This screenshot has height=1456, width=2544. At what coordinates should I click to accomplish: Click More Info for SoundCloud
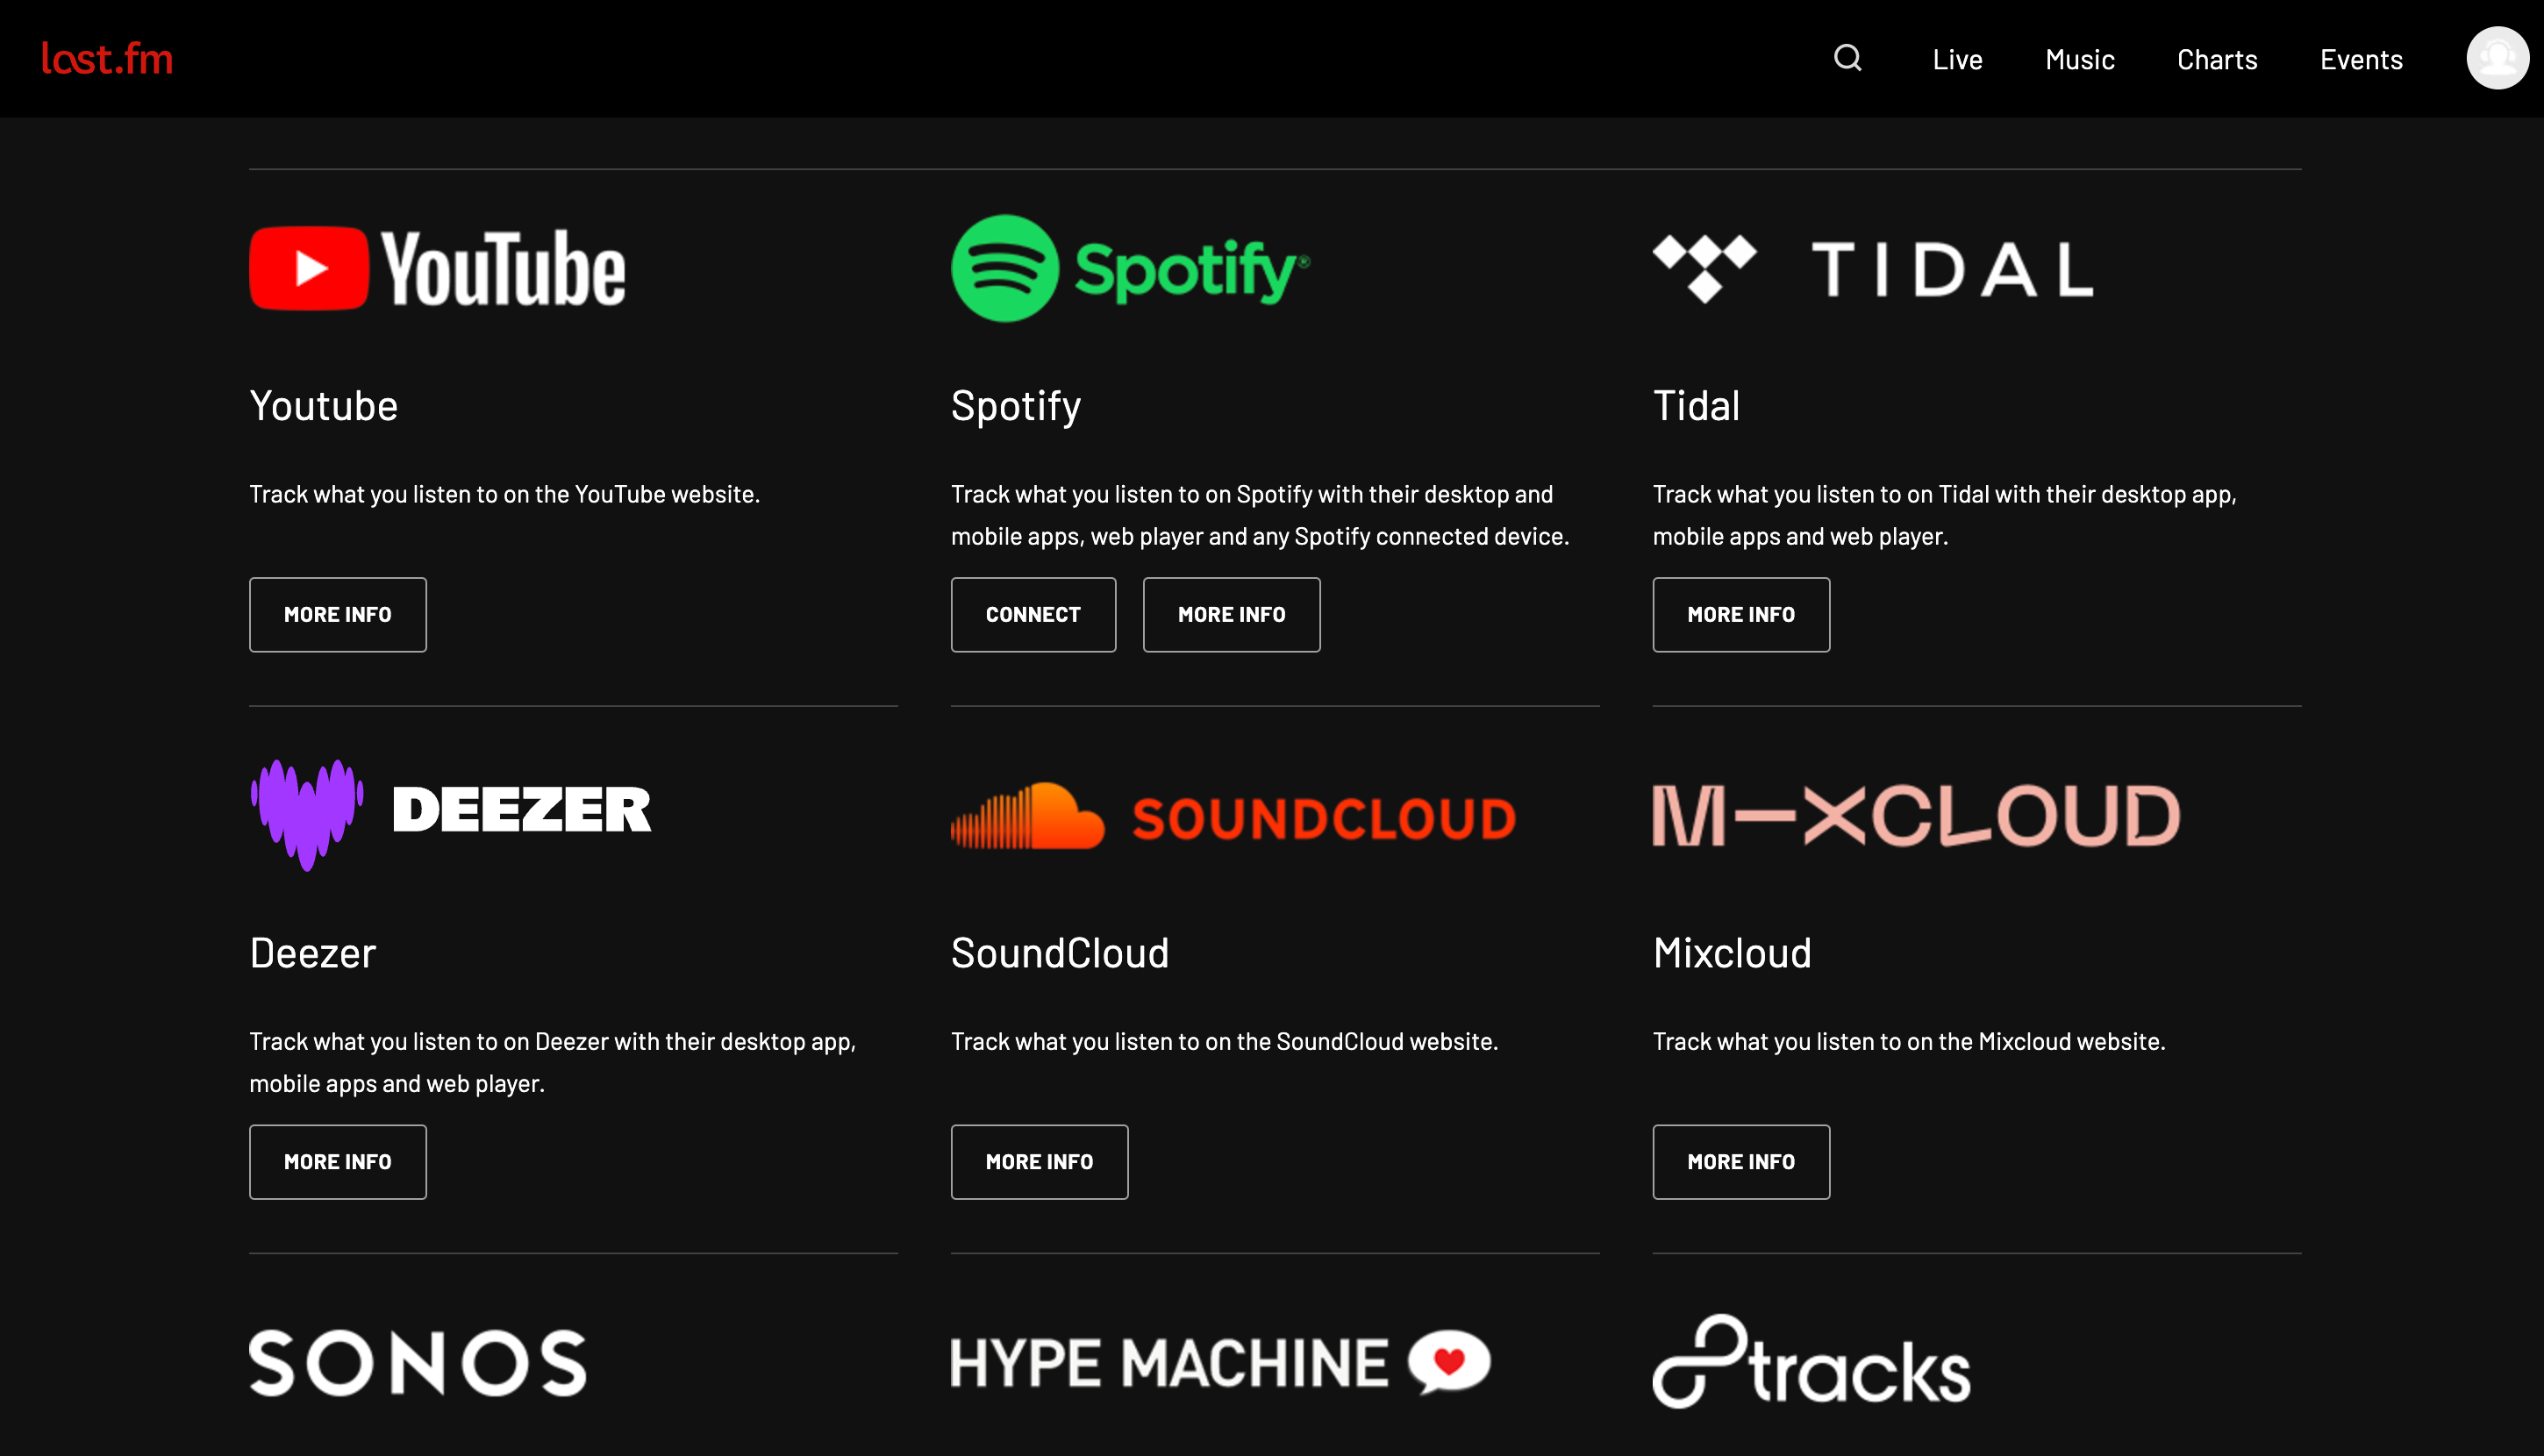1038,1160
